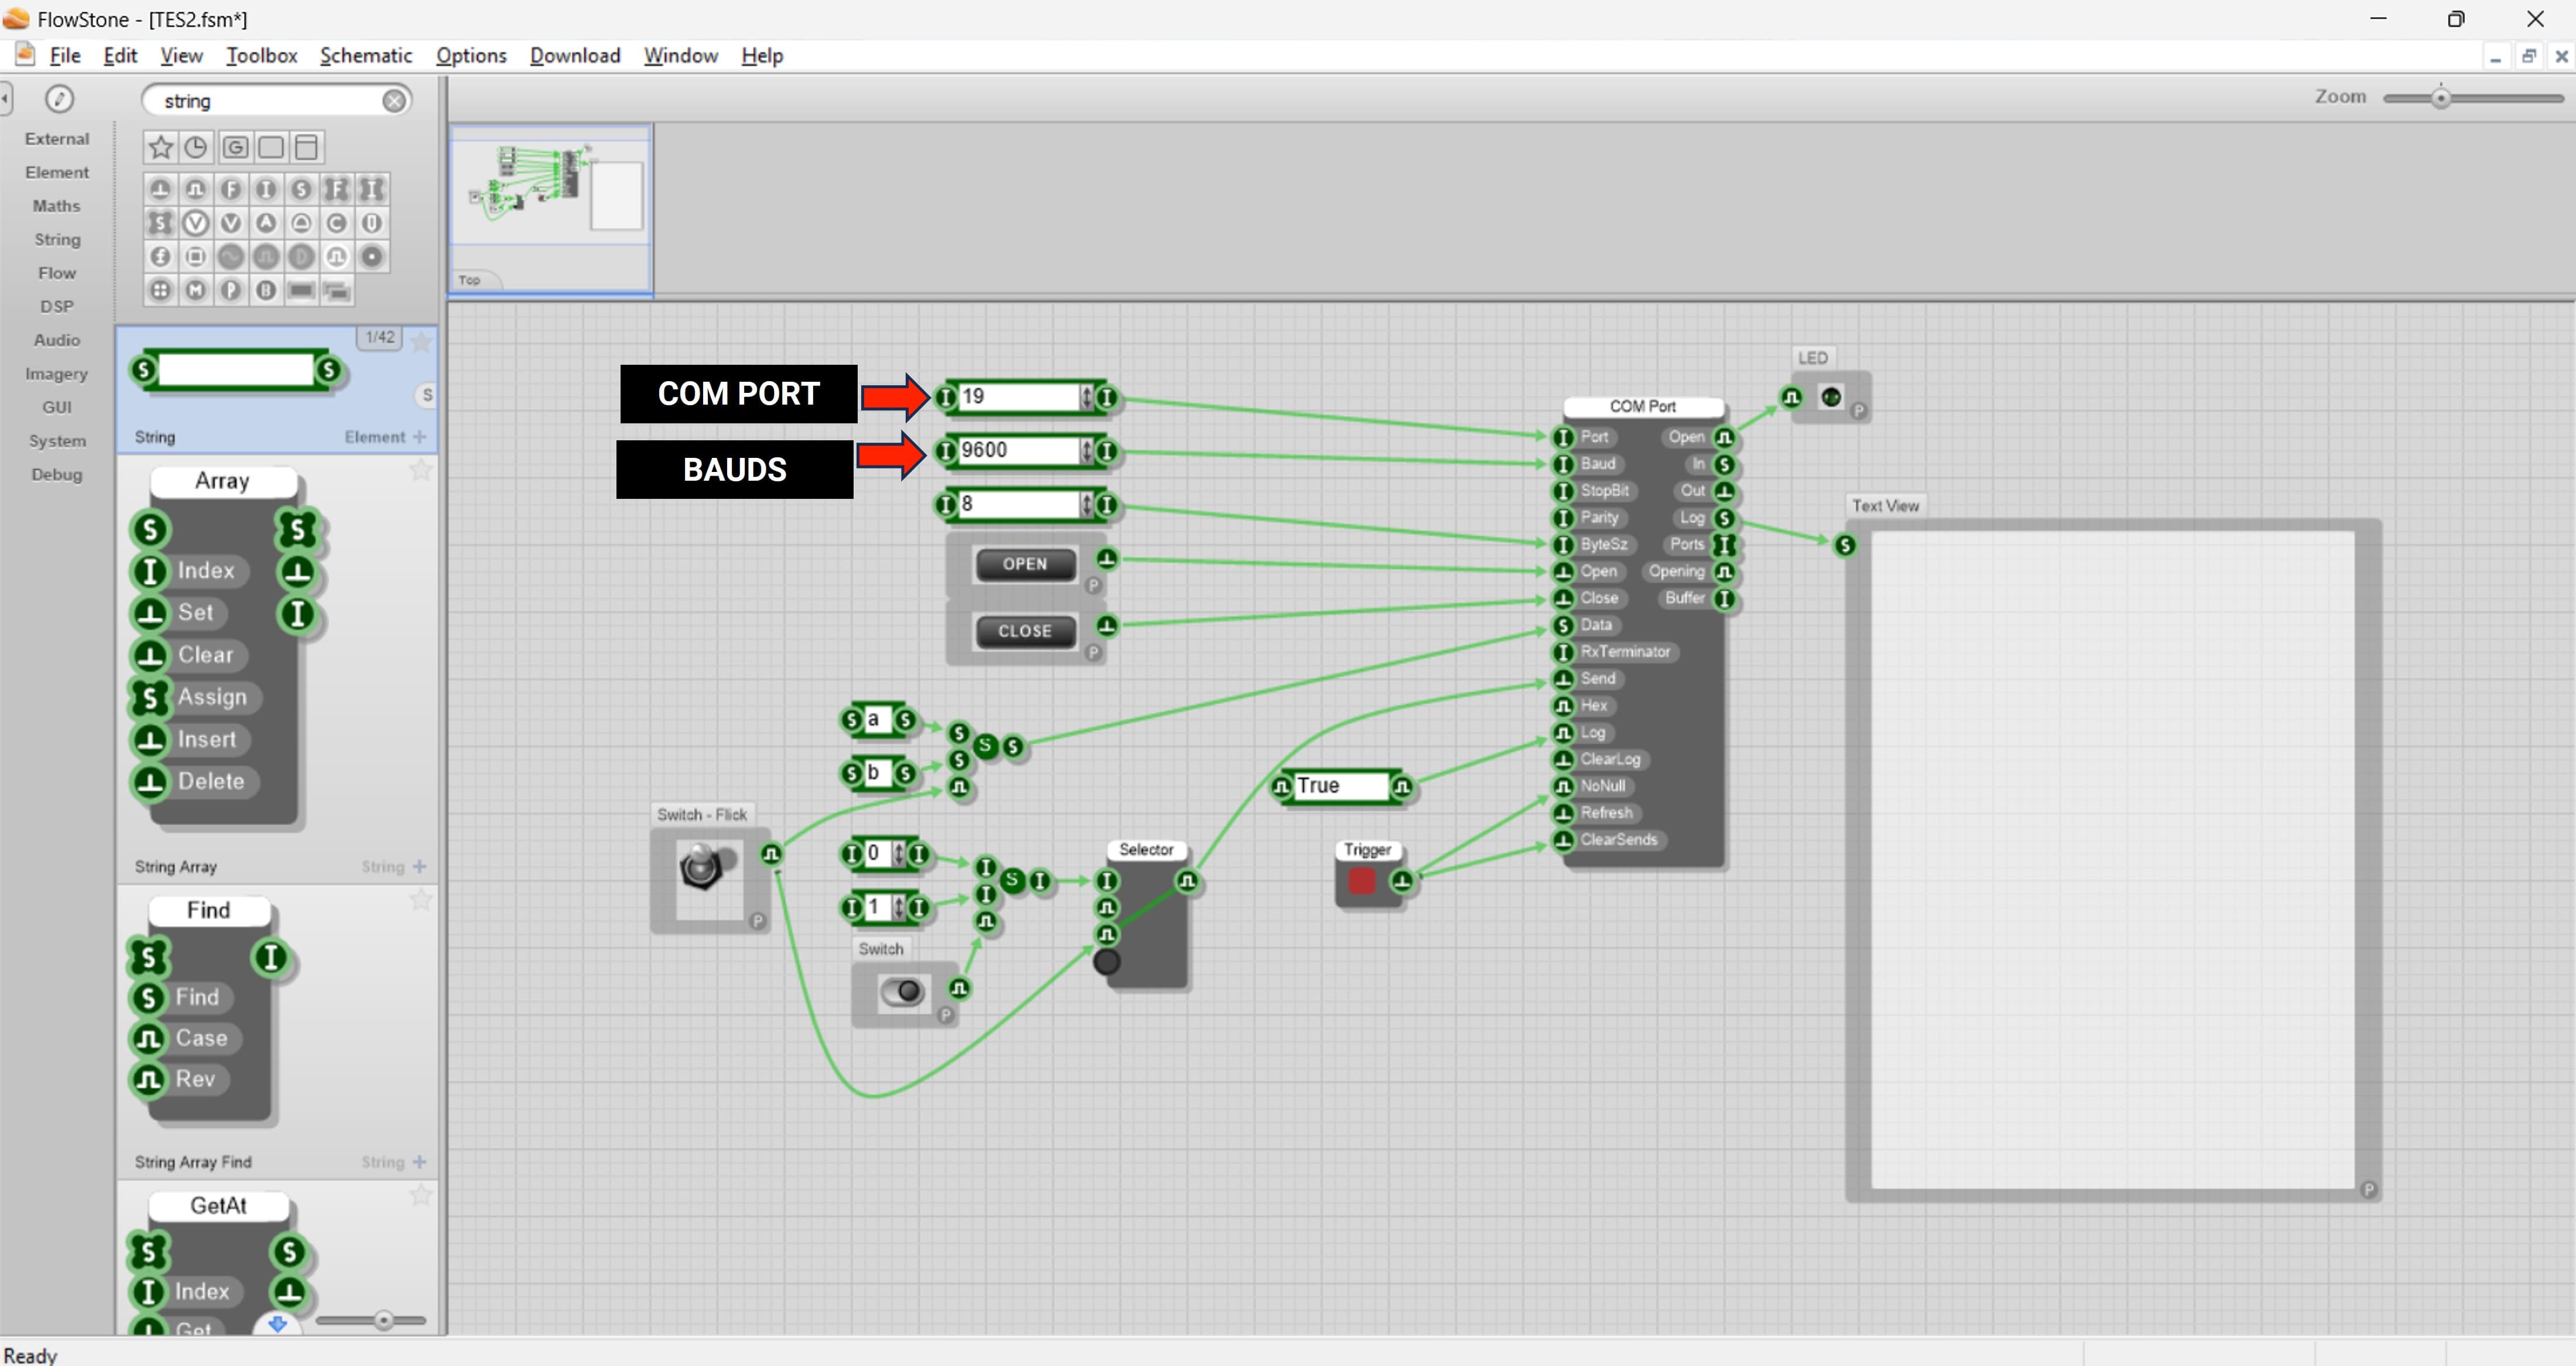Open the Toolbox menu
The height and width of the screenshot is (1366, 2576).
pos(261,56)
